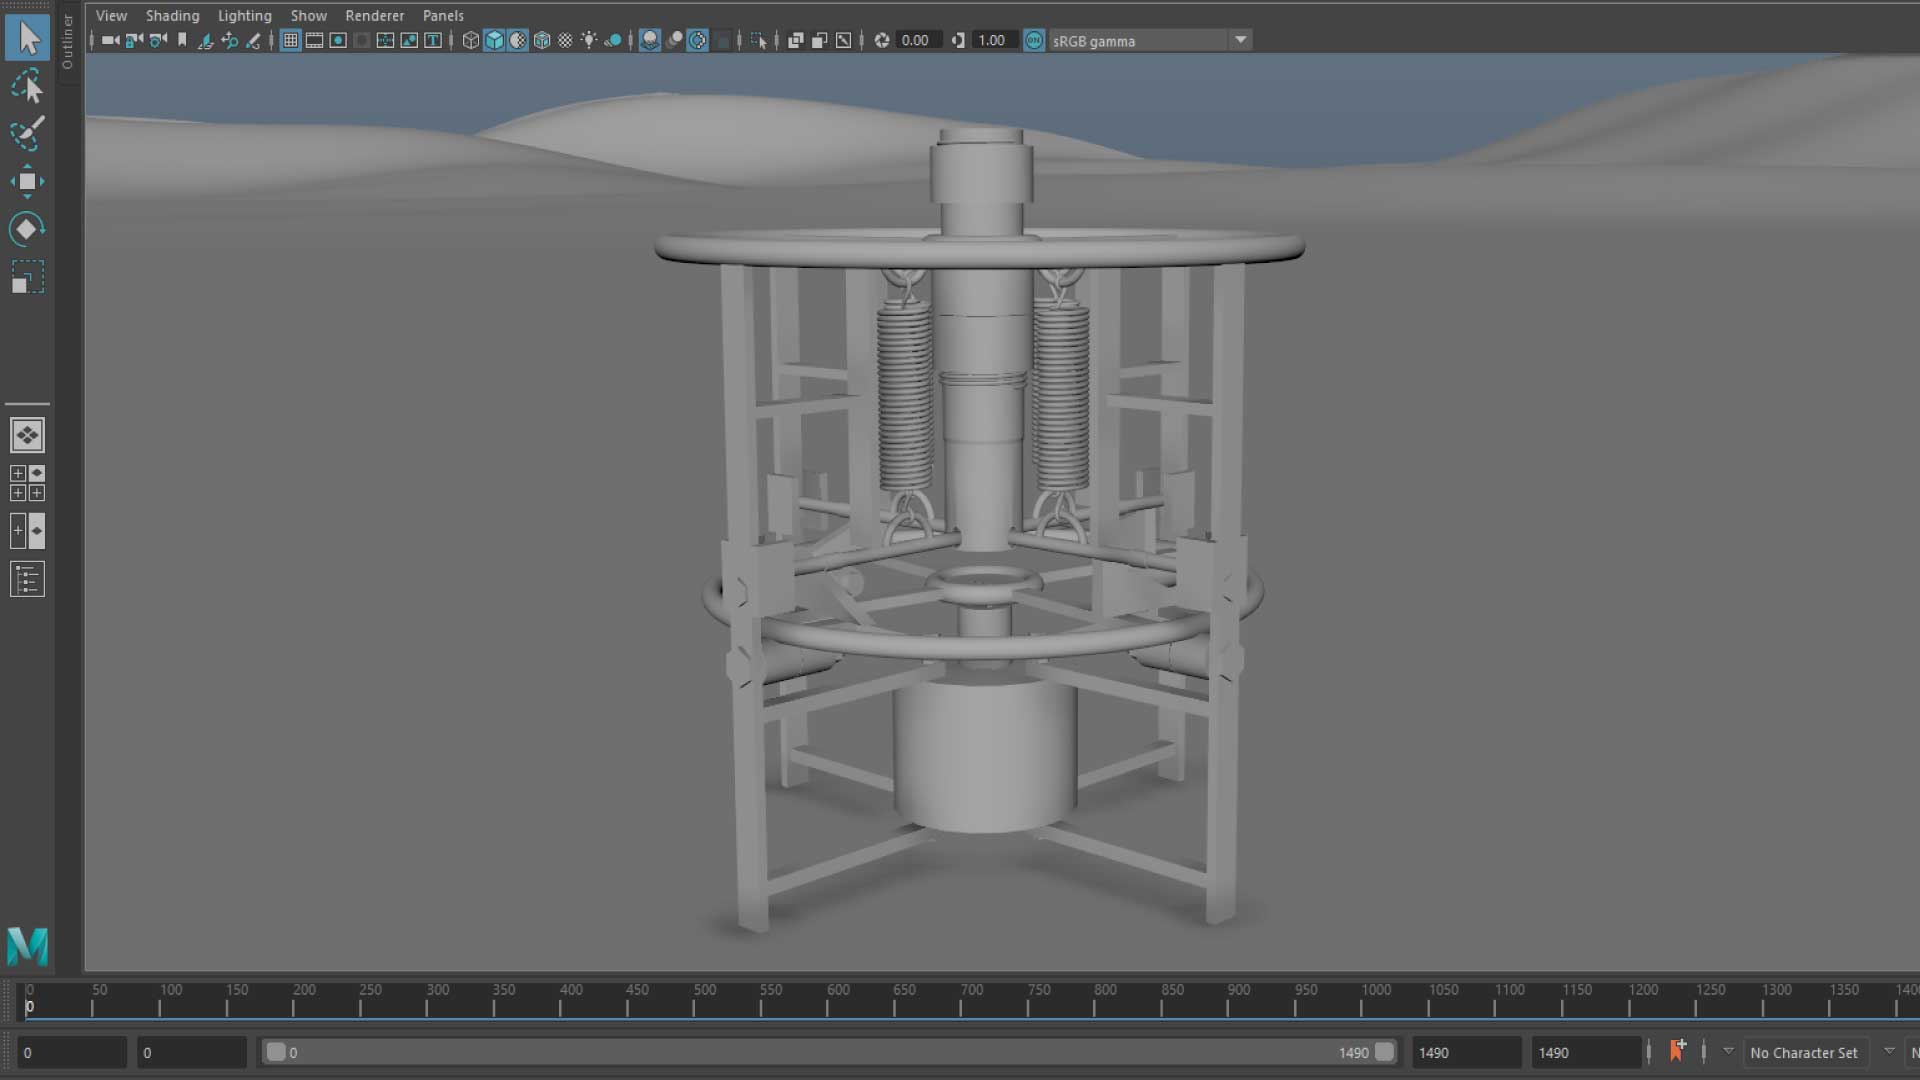Click the range slider end handle
The image size is (1920, 1080).
pyautogui.click(x=1384, y=1052)
